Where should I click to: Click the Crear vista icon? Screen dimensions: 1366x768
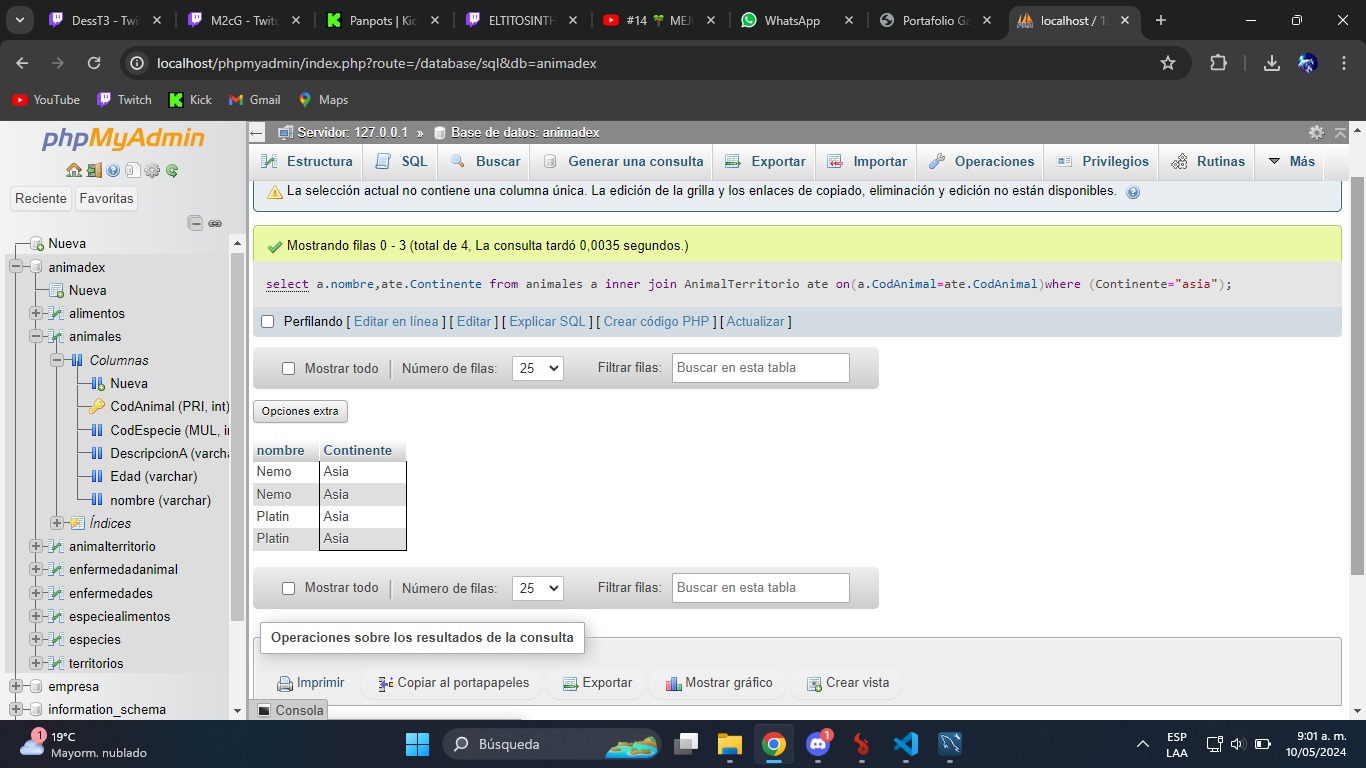pos(814,683)
